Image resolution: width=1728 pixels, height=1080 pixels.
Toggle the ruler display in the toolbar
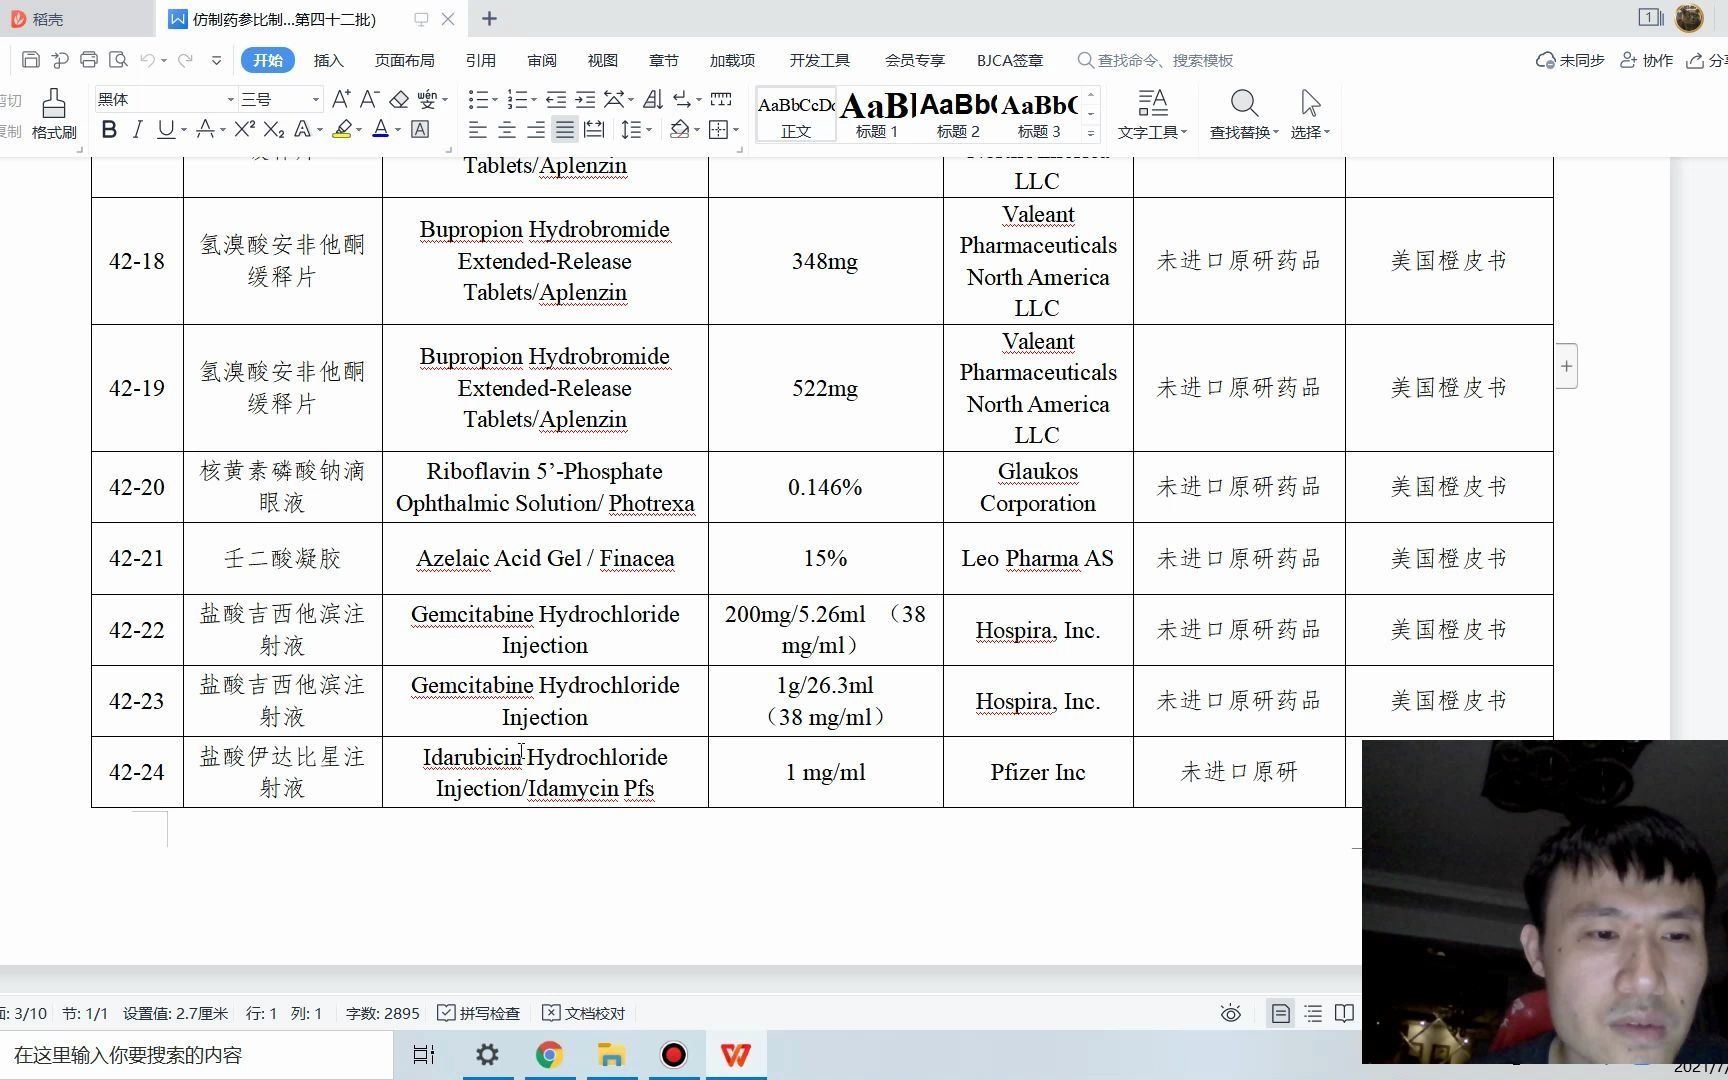click(721, 99)
